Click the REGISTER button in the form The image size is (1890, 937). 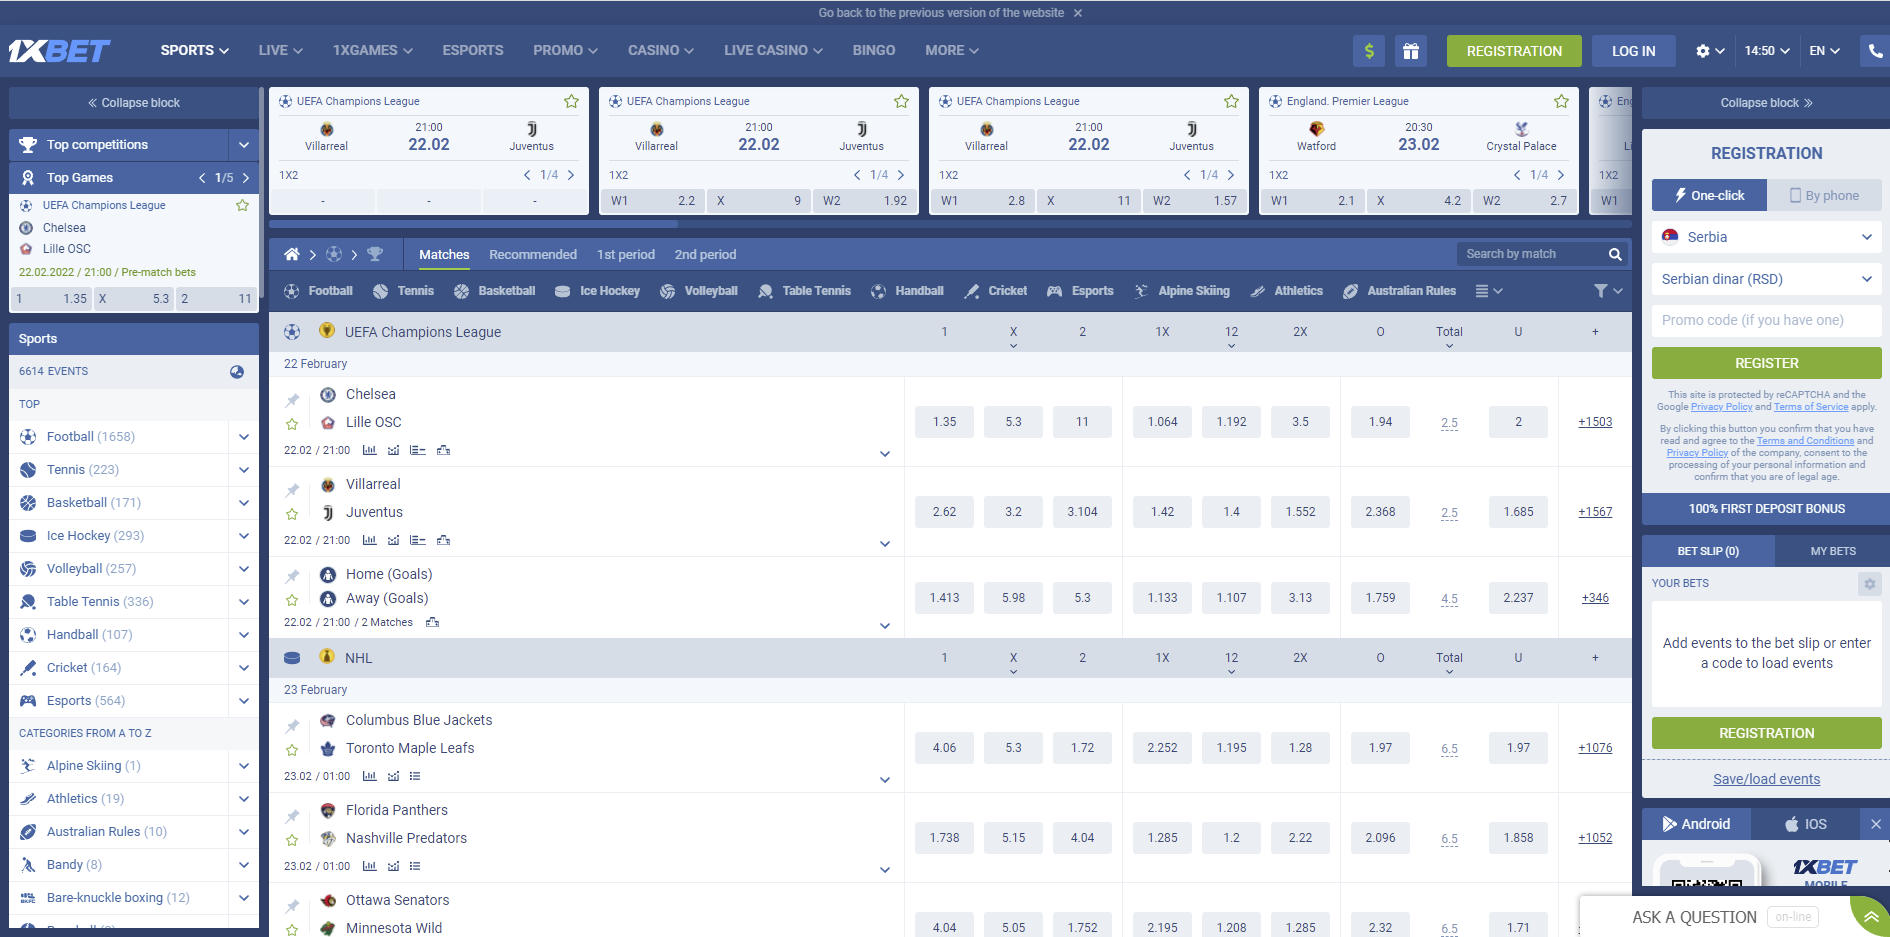[1767, 363]
